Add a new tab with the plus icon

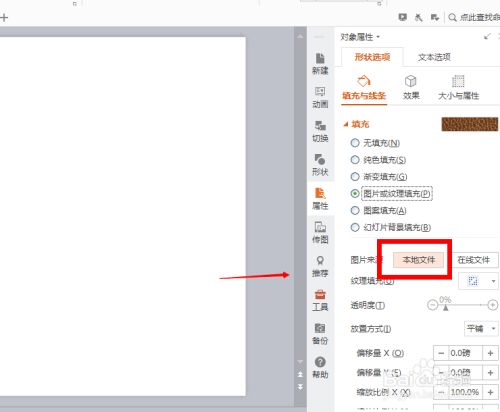pos(4,18)
